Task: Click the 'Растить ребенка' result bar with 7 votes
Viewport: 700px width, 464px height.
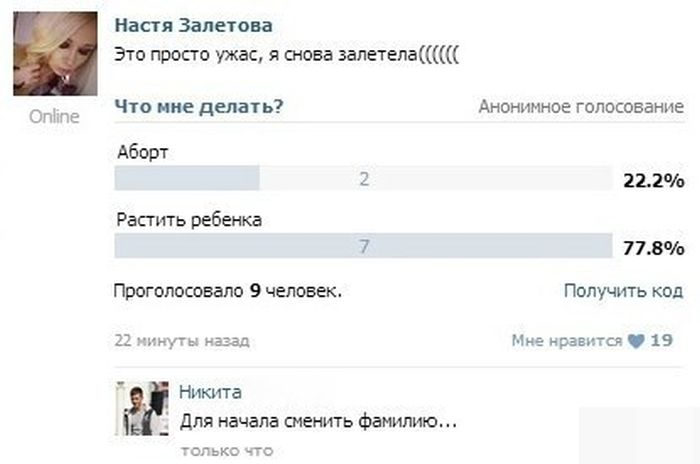Action: (x=363, y=246)
